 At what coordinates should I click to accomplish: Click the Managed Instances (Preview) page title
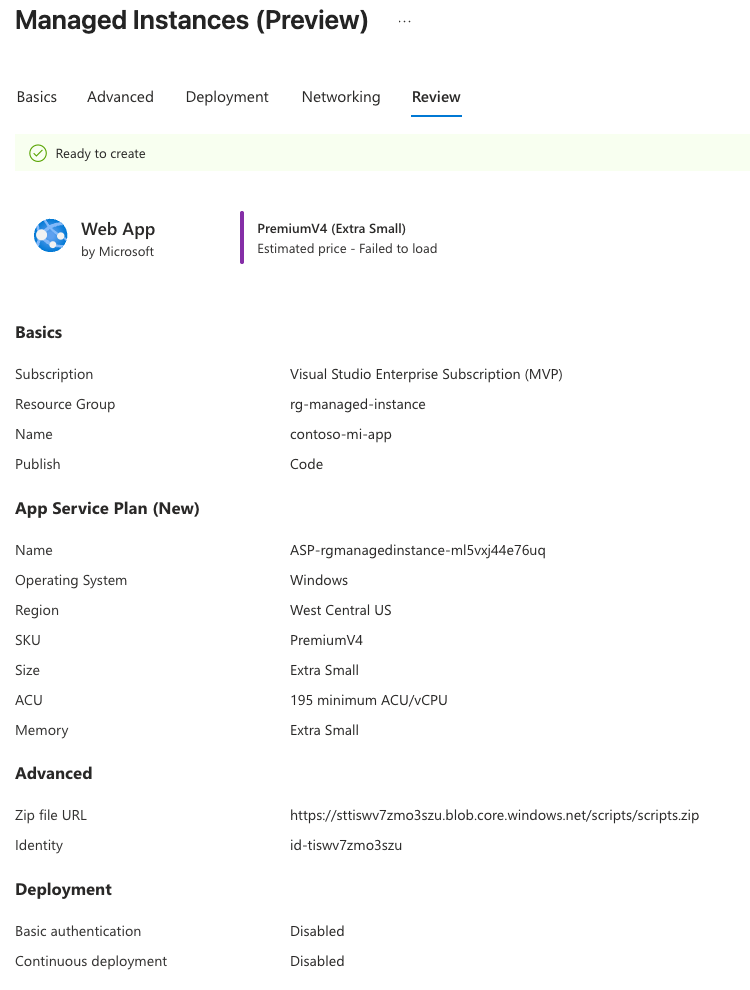pos(191,21)
